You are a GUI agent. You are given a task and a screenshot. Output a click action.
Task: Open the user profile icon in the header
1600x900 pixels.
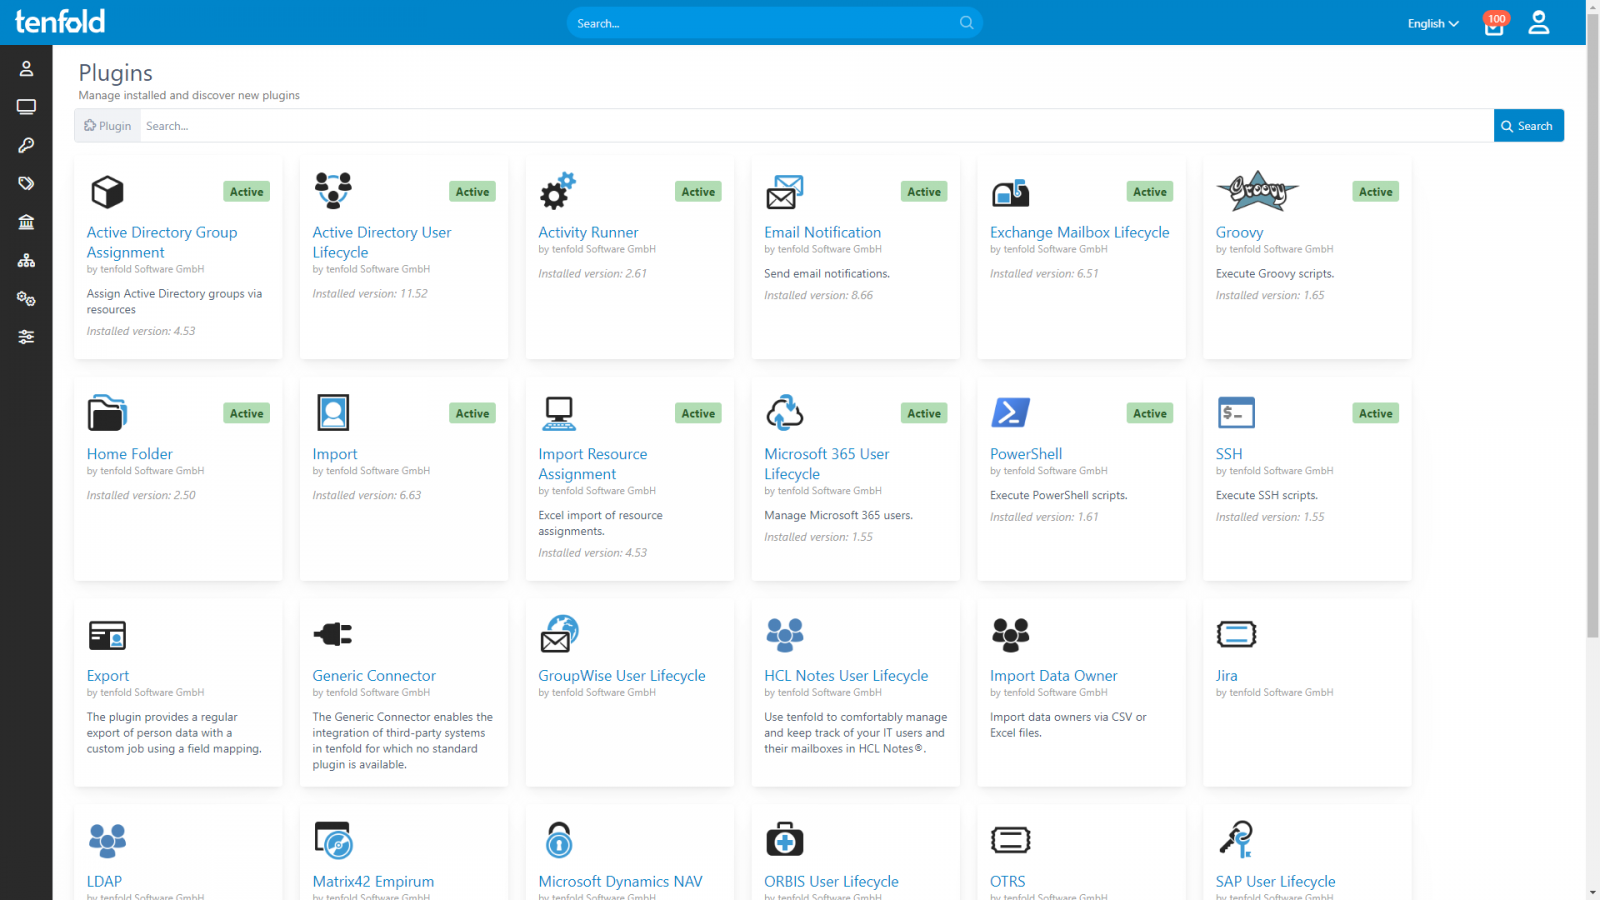[x=1539, y=23]
